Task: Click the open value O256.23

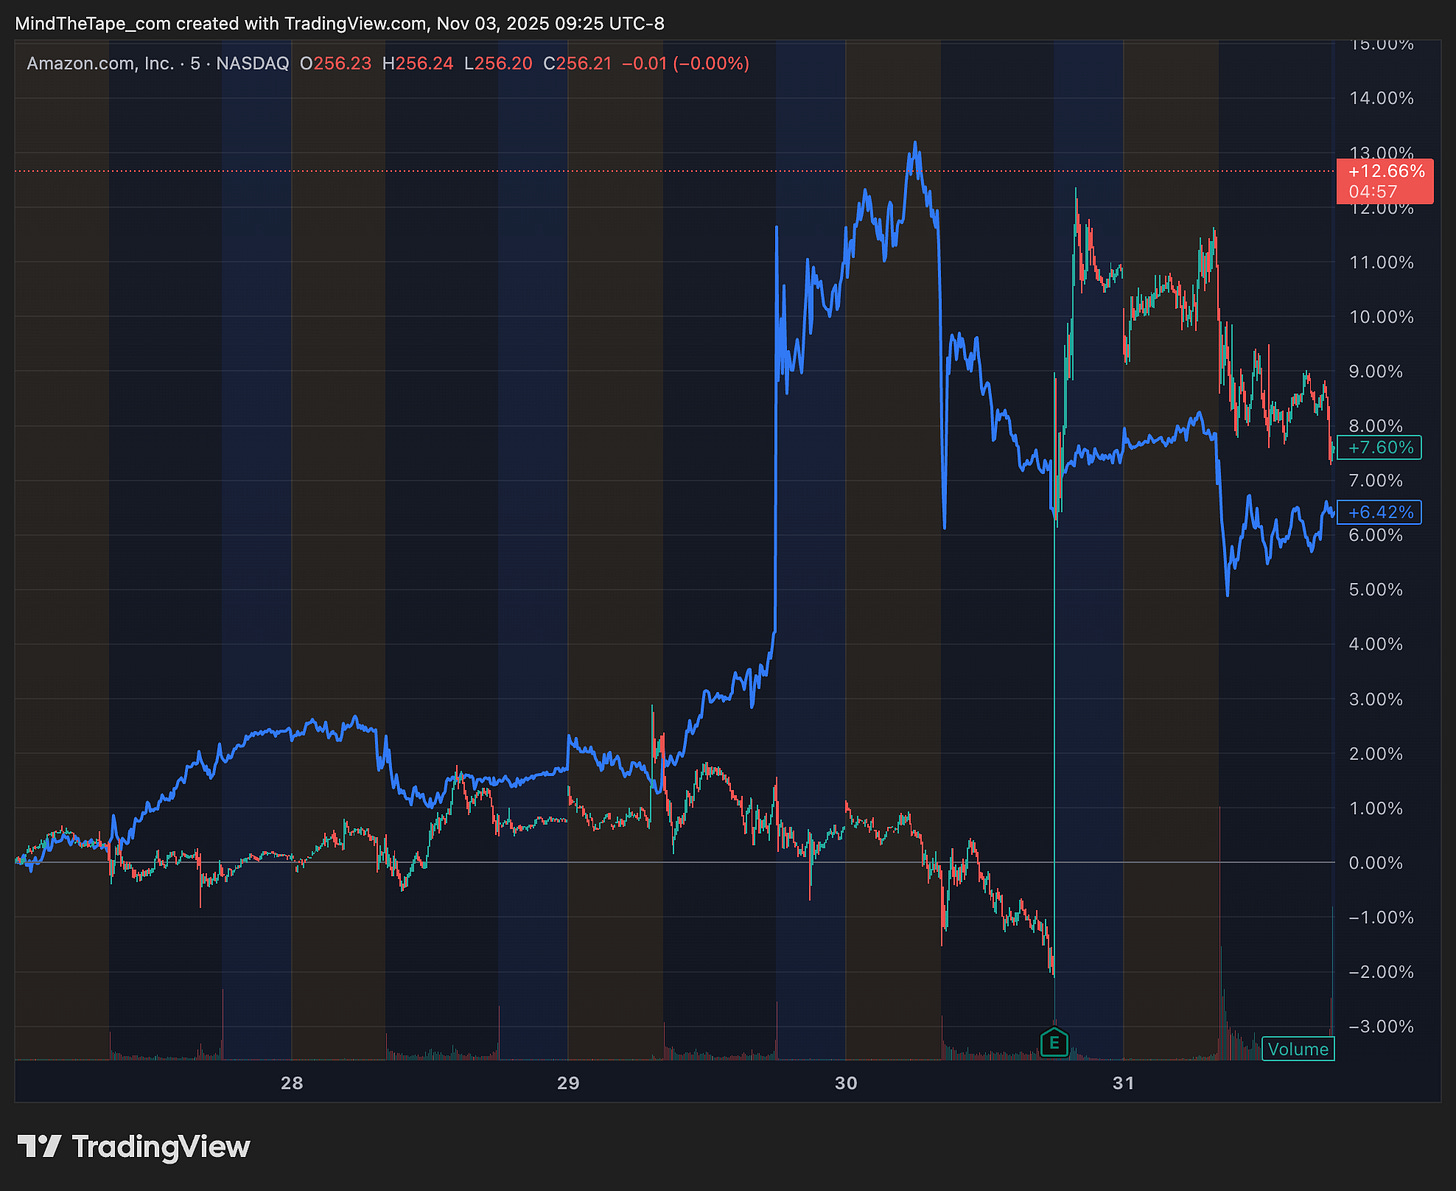Action: coord(335,63)
